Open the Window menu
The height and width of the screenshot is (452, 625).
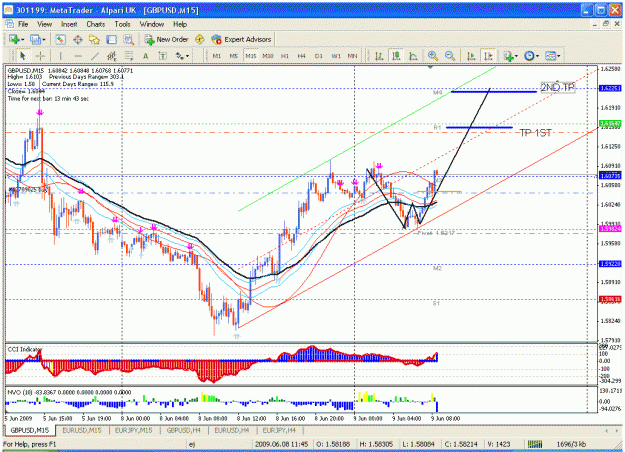(151, 24)
